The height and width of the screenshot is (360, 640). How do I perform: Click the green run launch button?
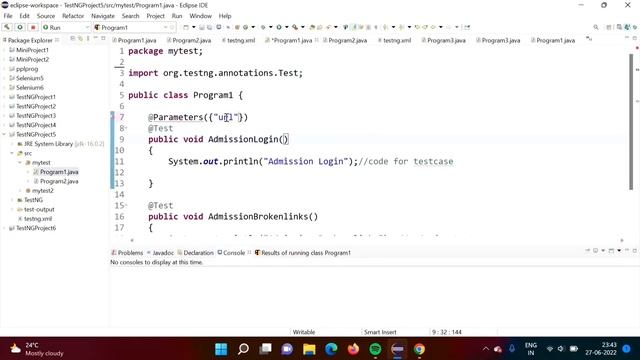pos(20,27)
